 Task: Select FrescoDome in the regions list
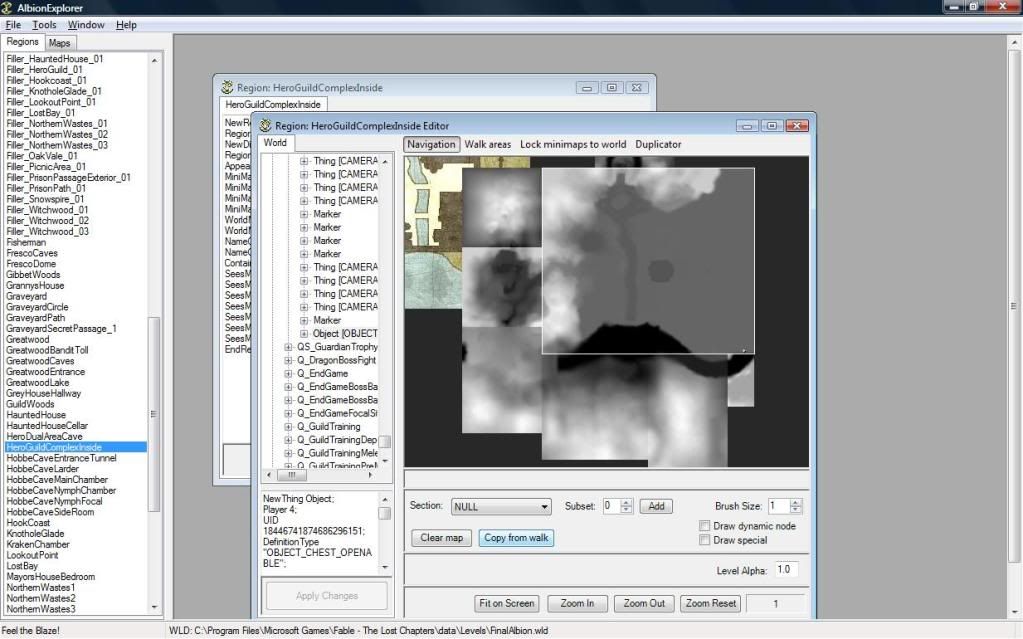tap(31, 264)
